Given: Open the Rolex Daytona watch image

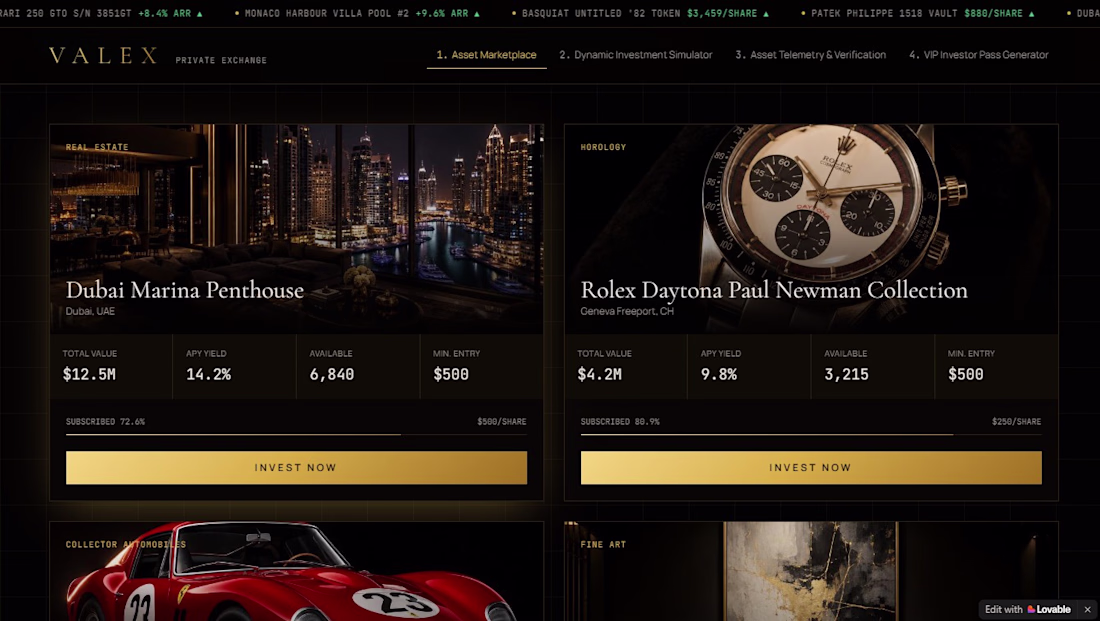Looking at the screenshot, I should (811, 229).
